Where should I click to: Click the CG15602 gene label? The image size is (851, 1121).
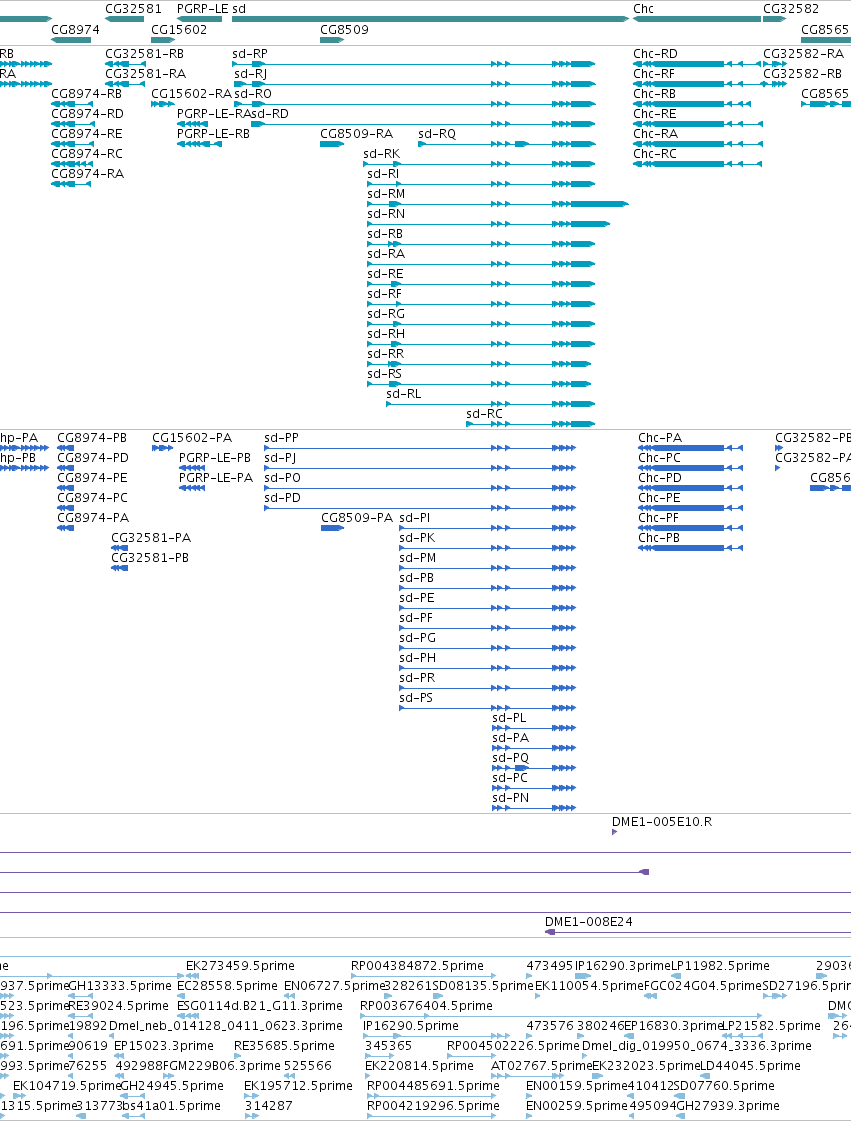(x=179, y=29)
